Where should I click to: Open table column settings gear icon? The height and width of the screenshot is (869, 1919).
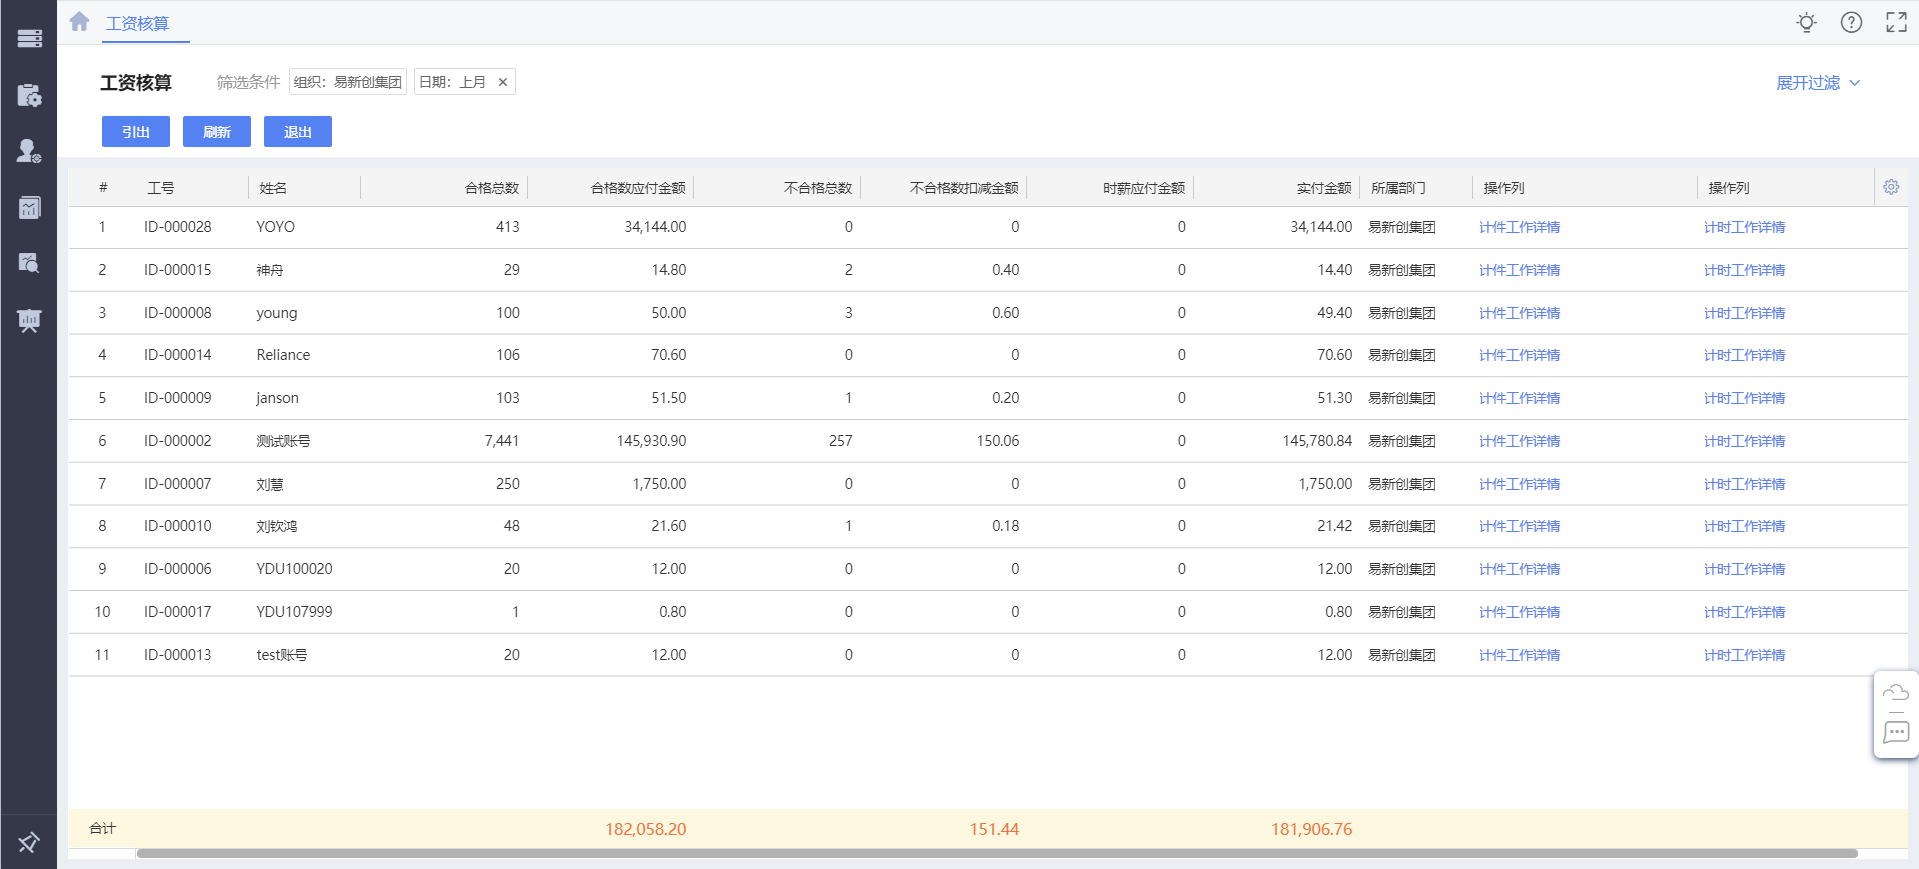tap(1891, 187)
